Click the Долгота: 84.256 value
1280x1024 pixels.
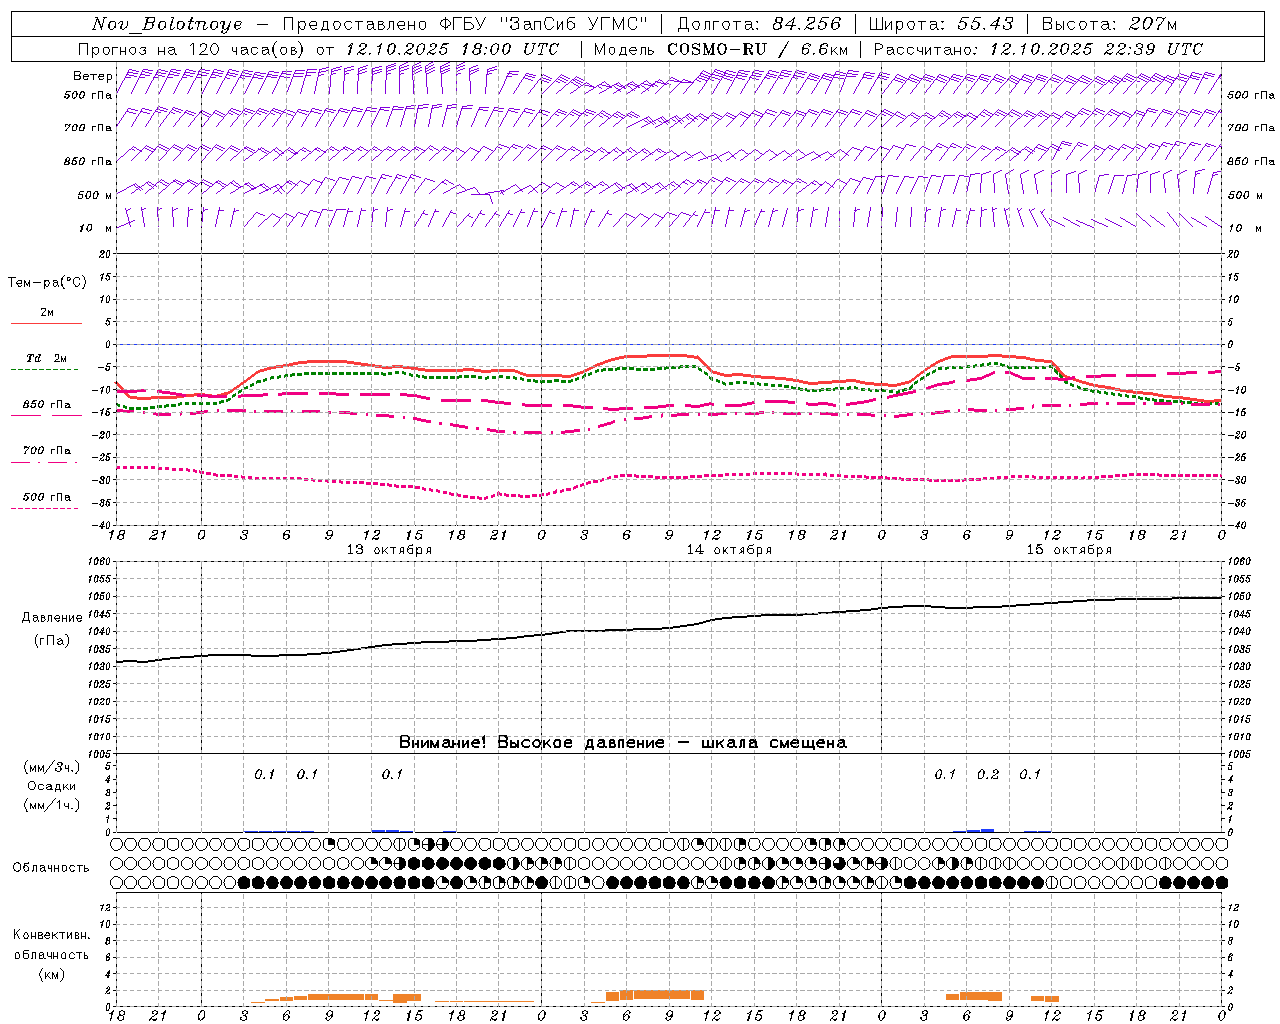point(759,24)
